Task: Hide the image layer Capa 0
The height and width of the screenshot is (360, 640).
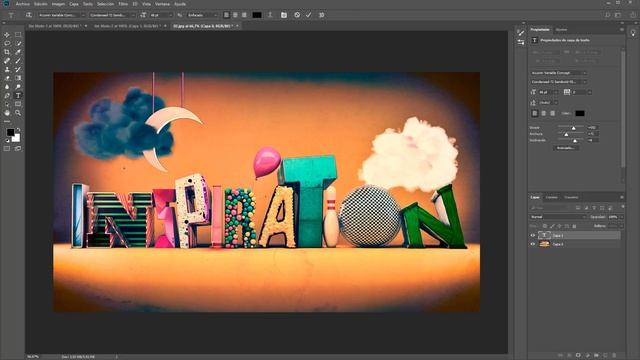Action: coord(533,244)
